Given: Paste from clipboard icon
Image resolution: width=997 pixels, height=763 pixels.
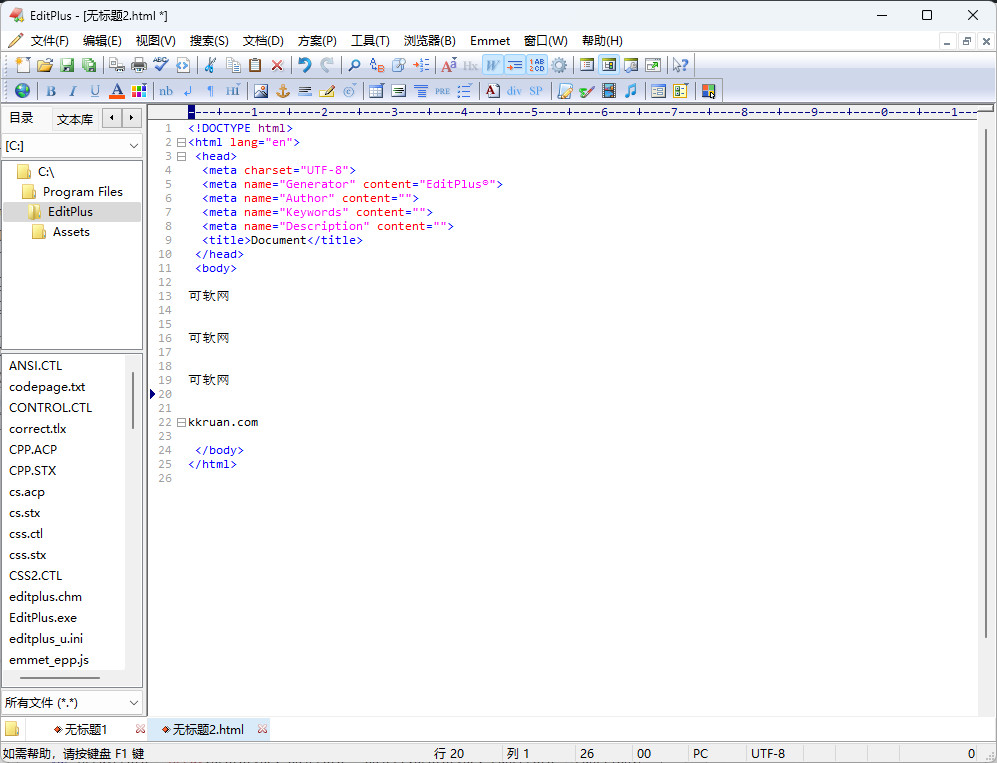Looking at the screenshot, I should tap(255, 65).
